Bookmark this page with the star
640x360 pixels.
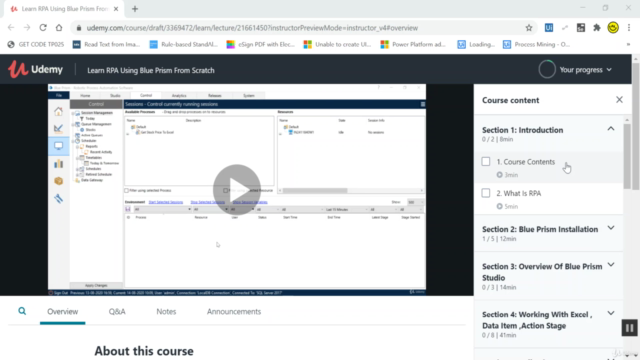pos(529,28)
